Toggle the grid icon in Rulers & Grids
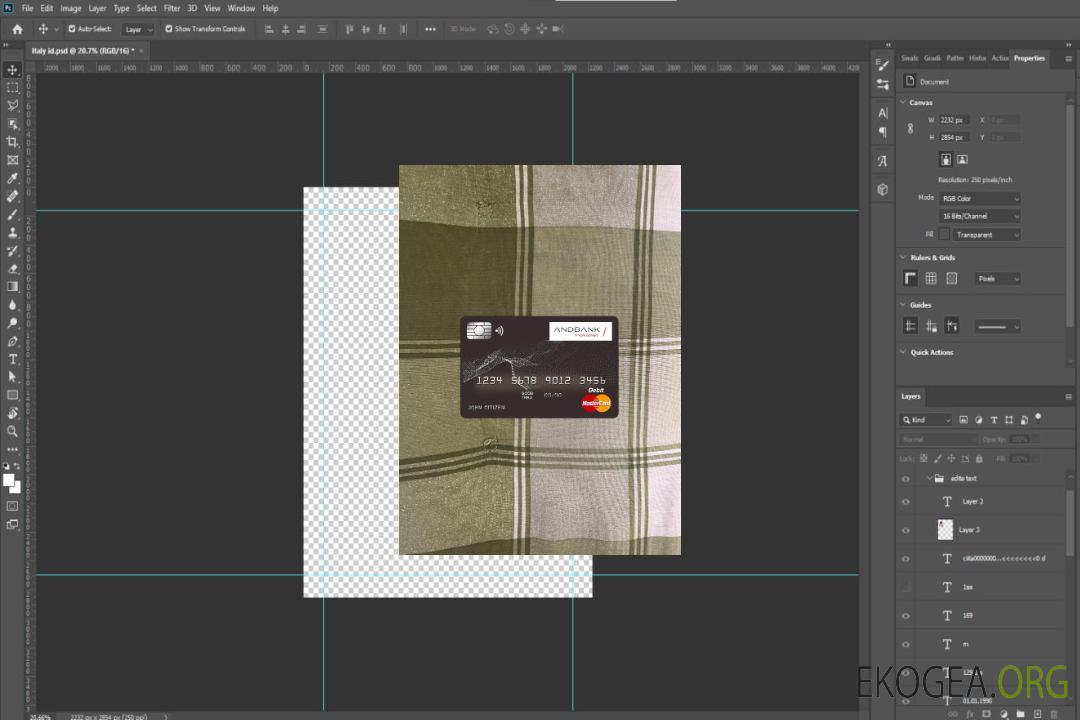The width and height of the screenshot is (1080, 720). pos(931,278)
